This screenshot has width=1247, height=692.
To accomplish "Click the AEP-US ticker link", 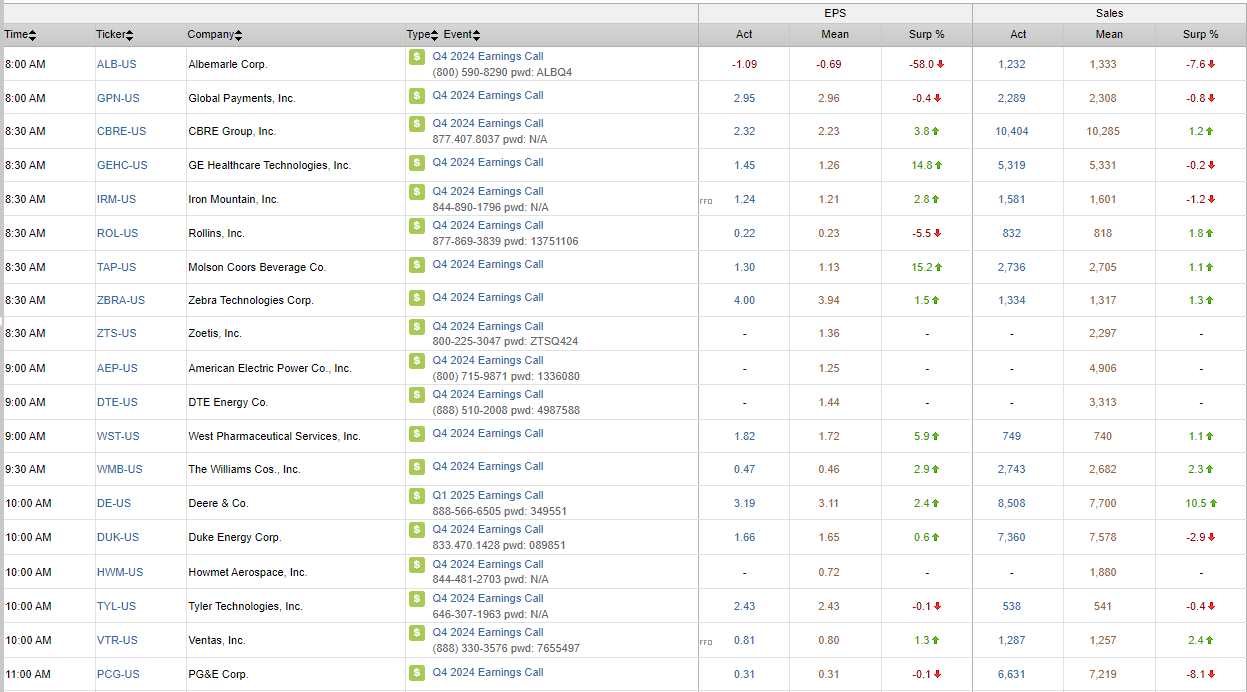I will pos(117,368).
